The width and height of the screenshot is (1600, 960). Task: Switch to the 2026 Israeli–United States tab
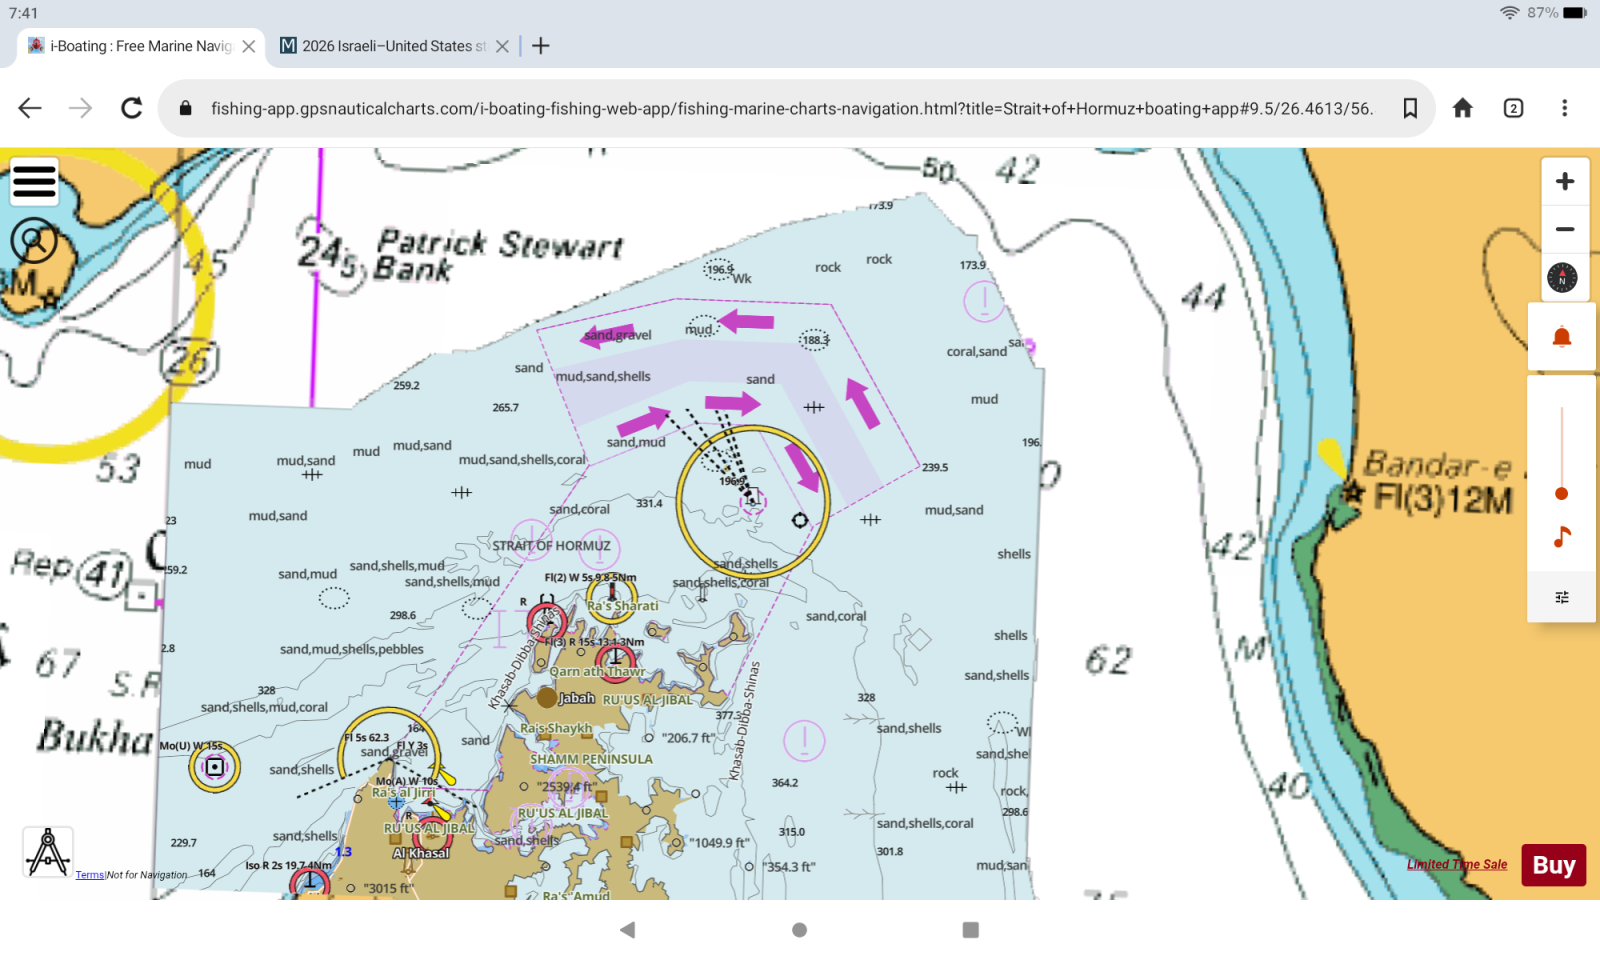pyautogui.click(x=389, y=46)
